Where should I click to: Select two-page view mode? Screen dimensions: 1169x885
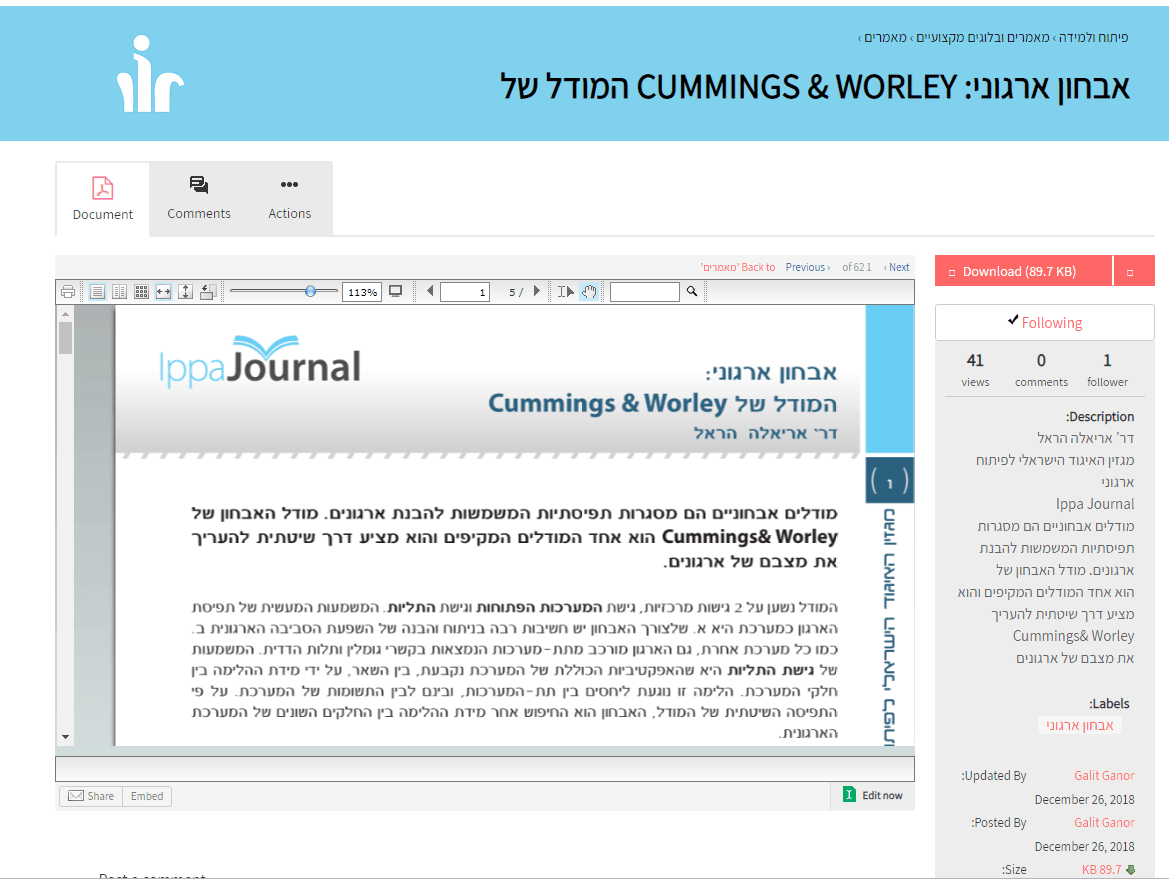119,292
